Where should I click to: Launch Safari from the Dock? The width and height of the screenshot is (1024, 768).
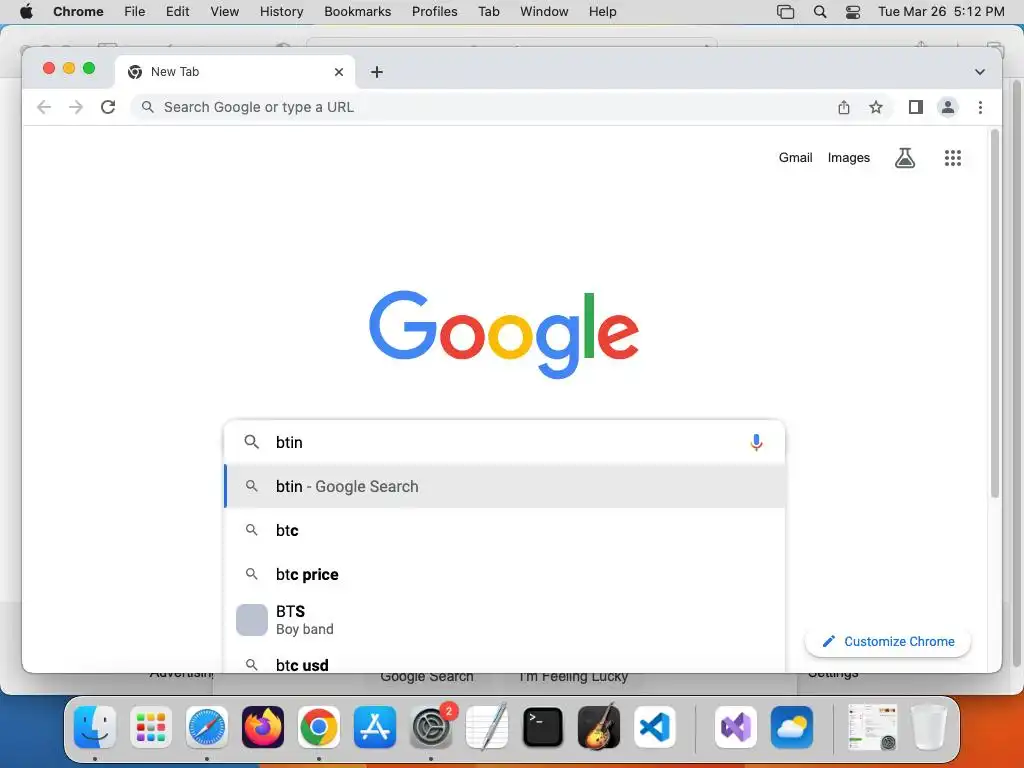[x=207, y=727]
